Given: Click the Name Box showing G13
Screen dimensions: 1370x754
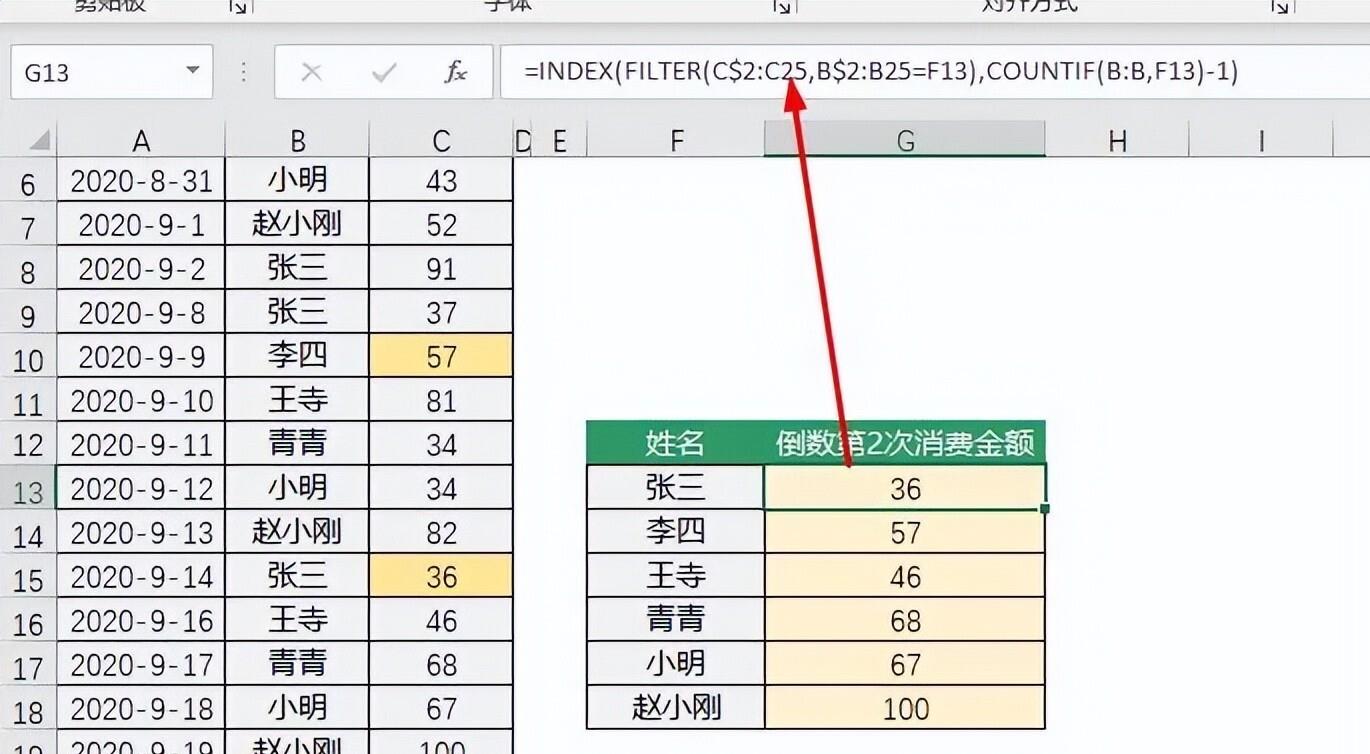Looking at the screenshot, I should 95,72.
